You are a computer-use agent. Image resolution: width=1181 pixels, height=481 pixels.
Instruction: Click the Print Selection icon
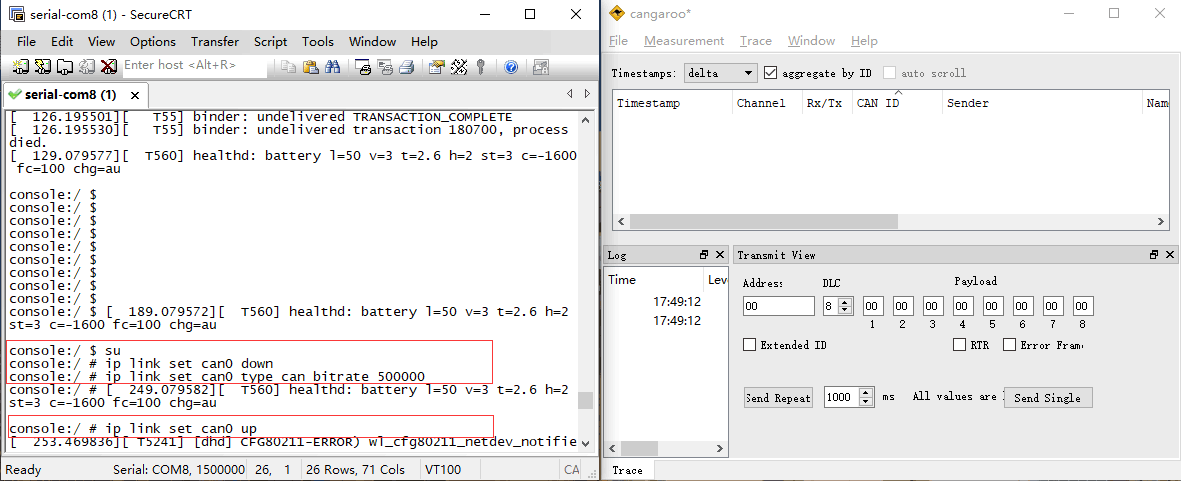385,67
